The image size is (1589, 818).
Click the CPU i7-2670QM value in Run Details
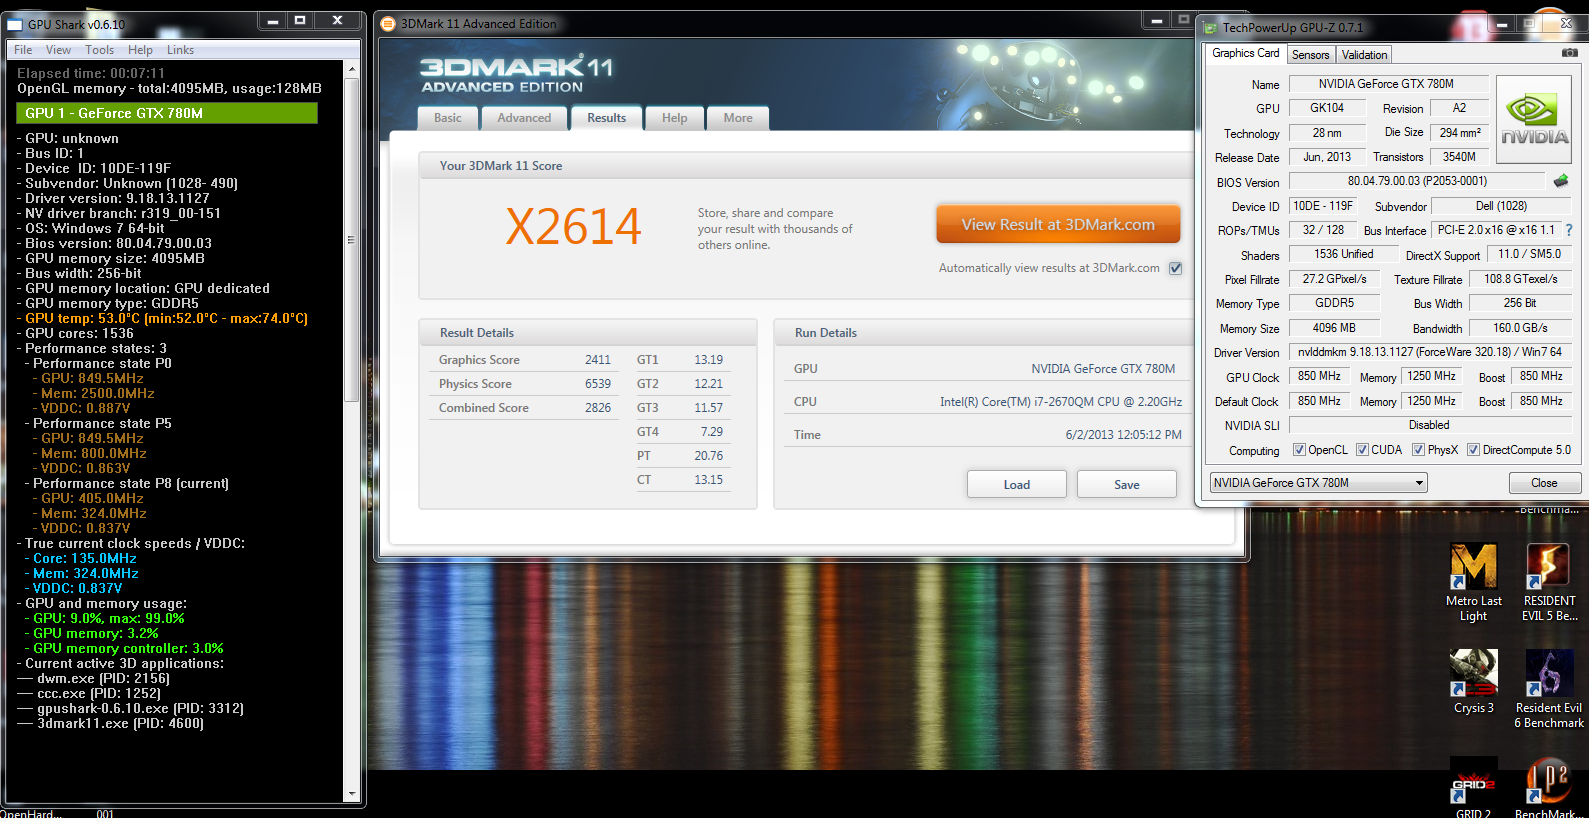coord(1060,402)
